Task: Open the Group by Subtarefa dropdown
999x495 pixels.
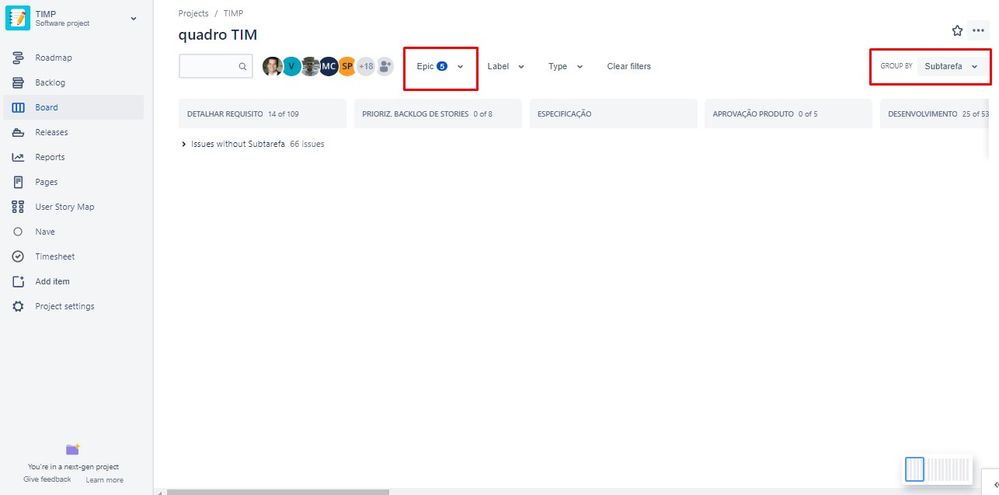Action: click(952, 66)
